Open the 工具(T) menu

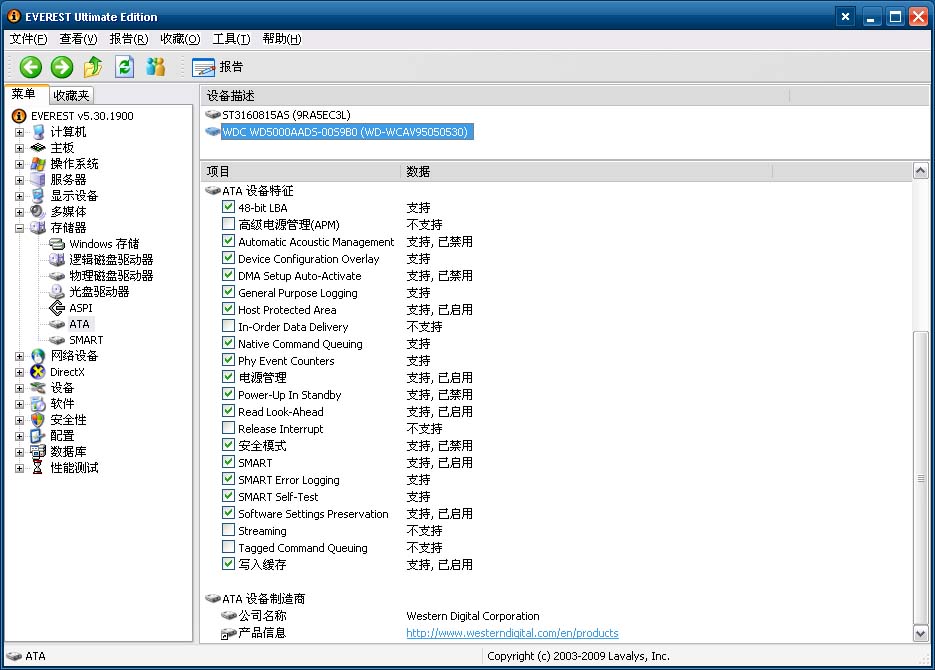[231, 39]
